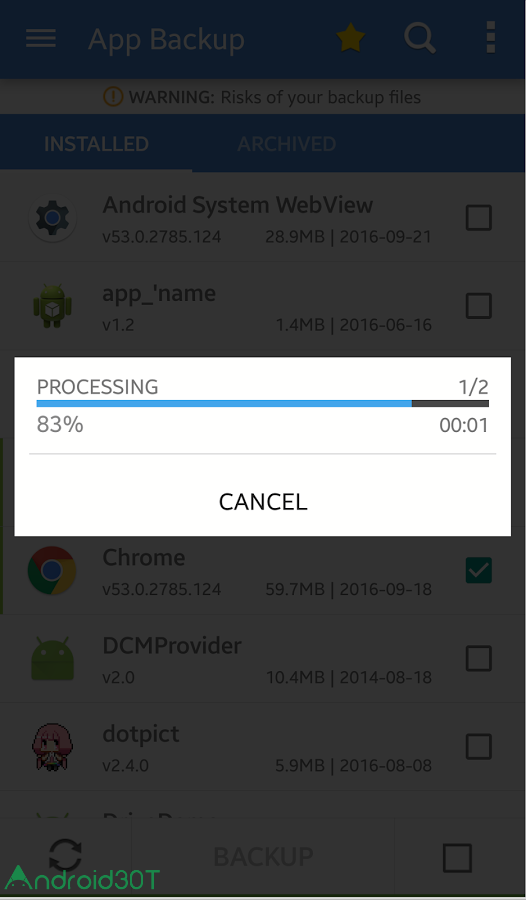Screen dimensions: 526x900
Task: Uncheck the Chrome checkbox
Action: tap(478, 570)
